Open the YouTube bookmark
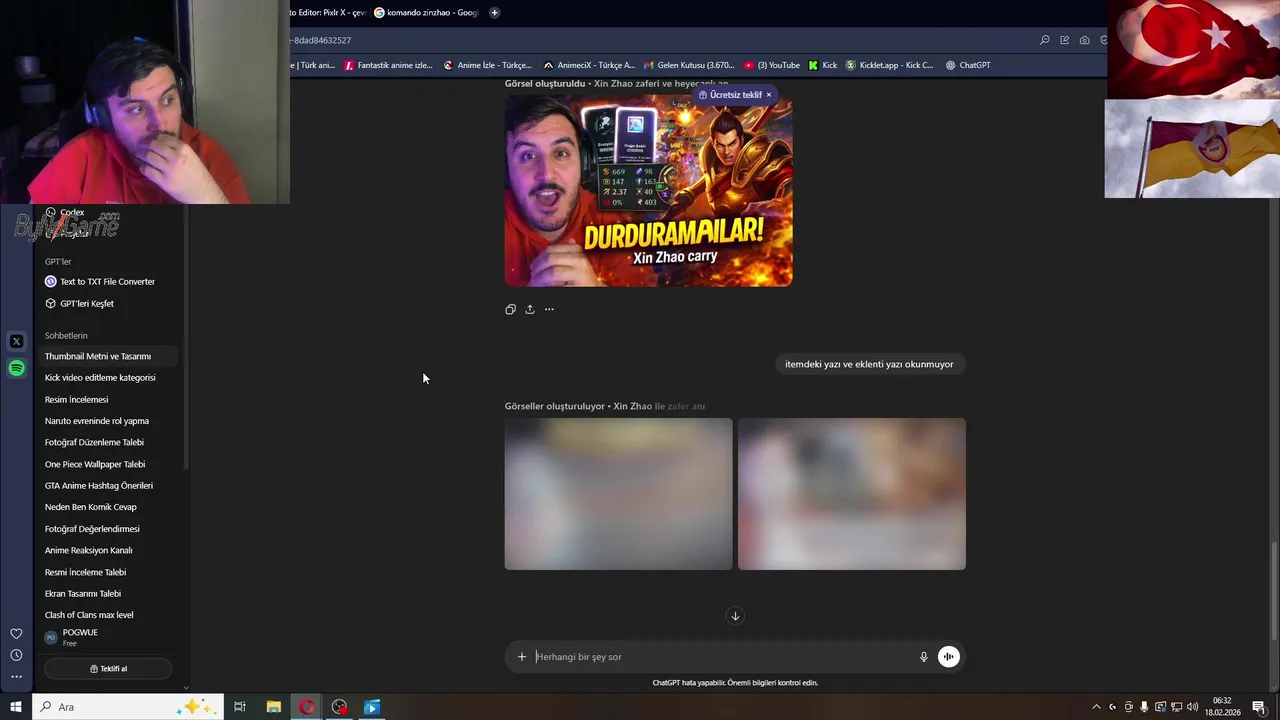This screenshot has height=720, width=1280. point(772,65)
